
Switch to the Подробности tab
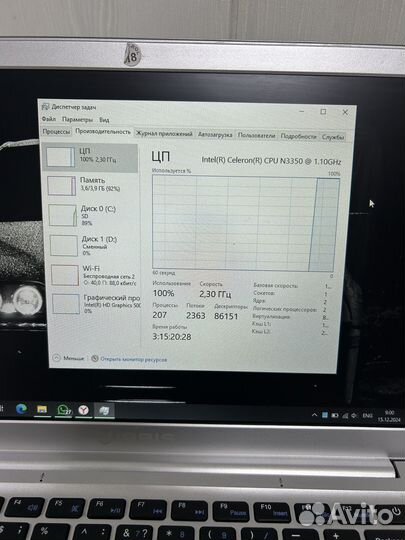[x=298, y=136]
